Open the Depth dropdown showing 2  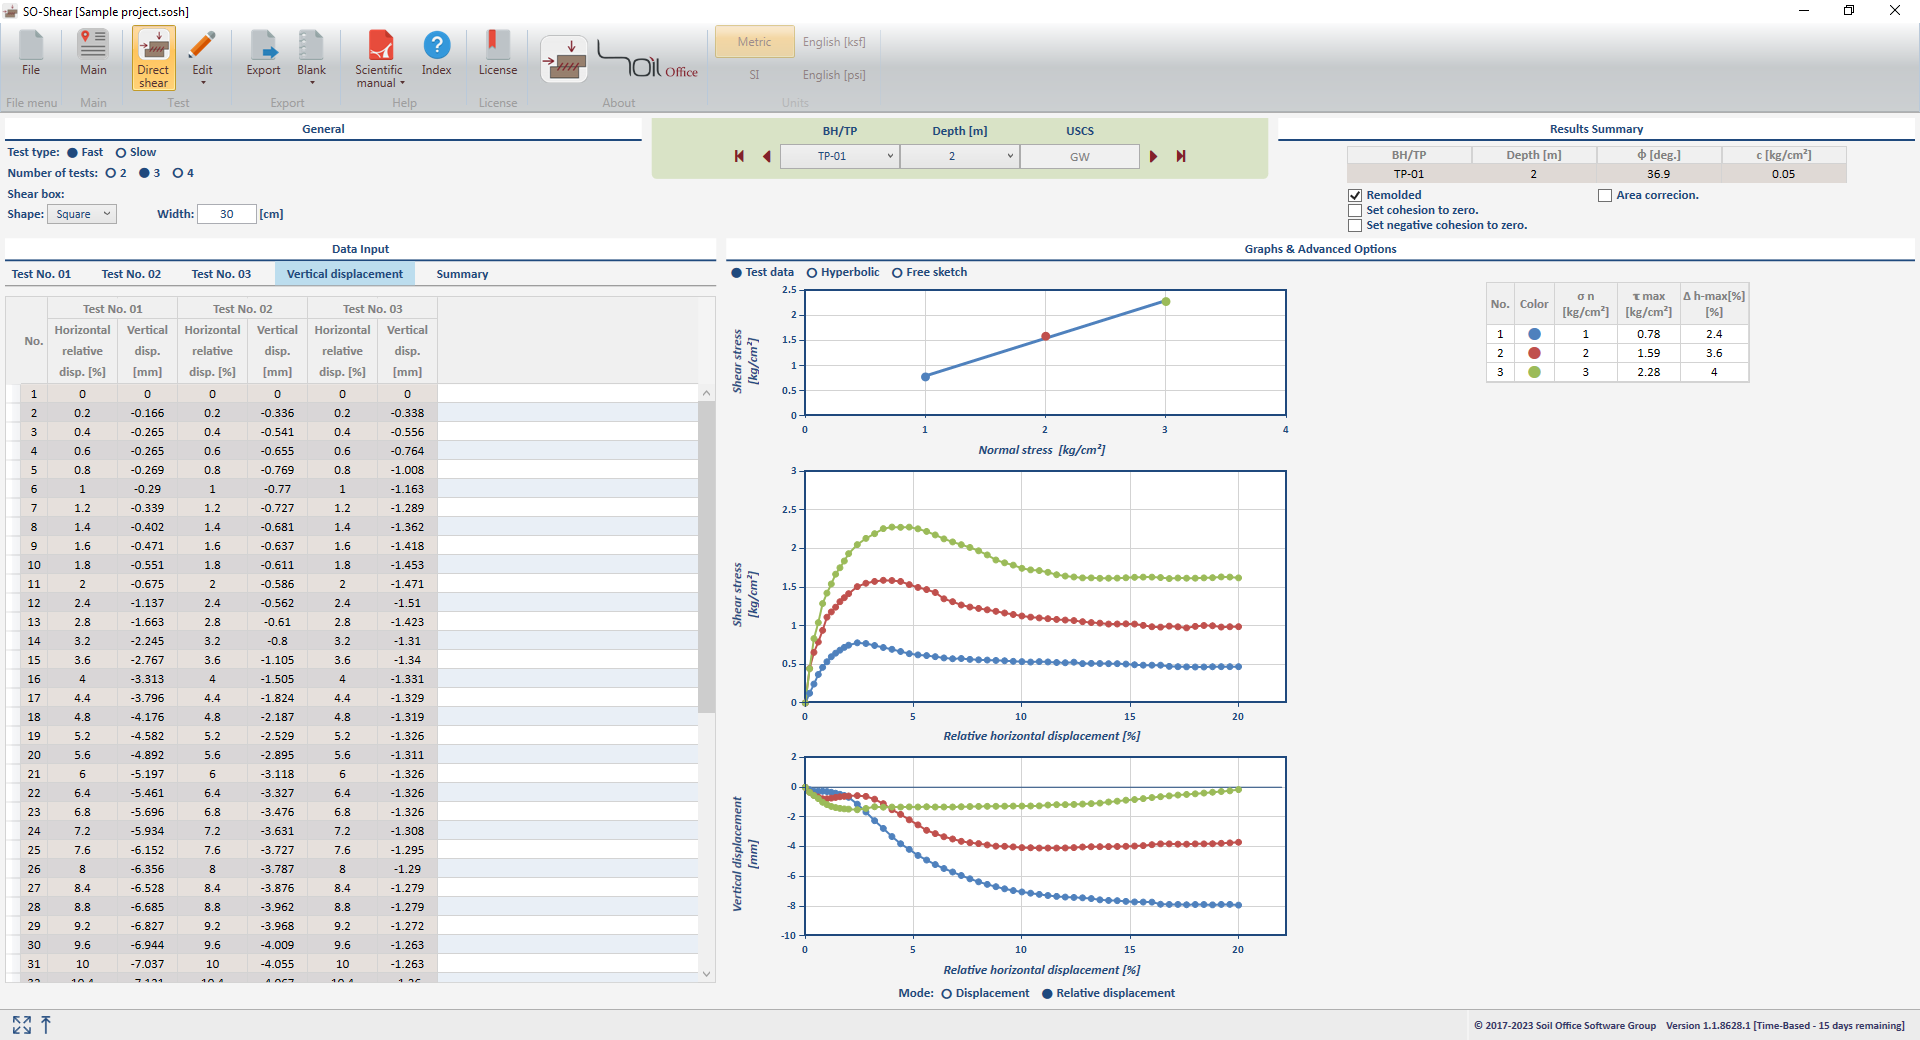coord(959,156)
